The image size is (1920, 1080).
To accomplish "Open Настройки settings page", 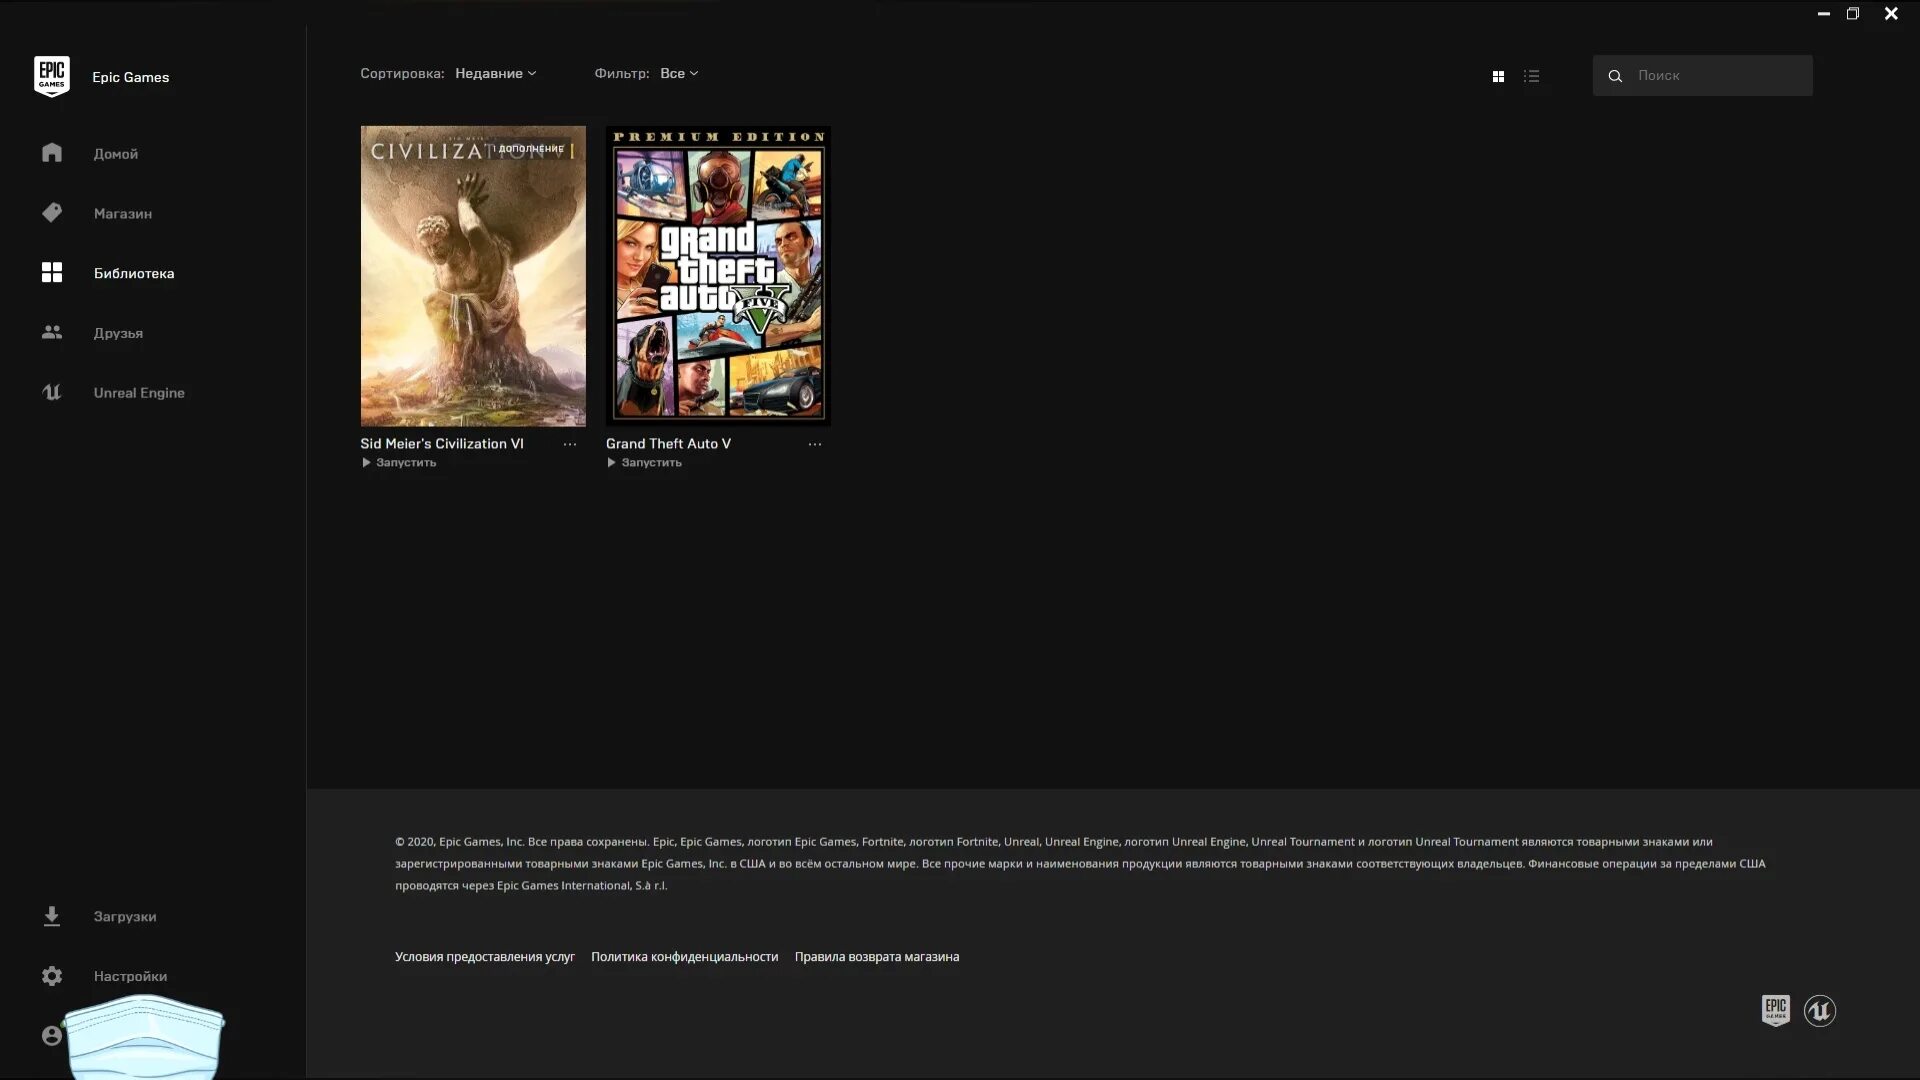I will [x=130, y=976].
